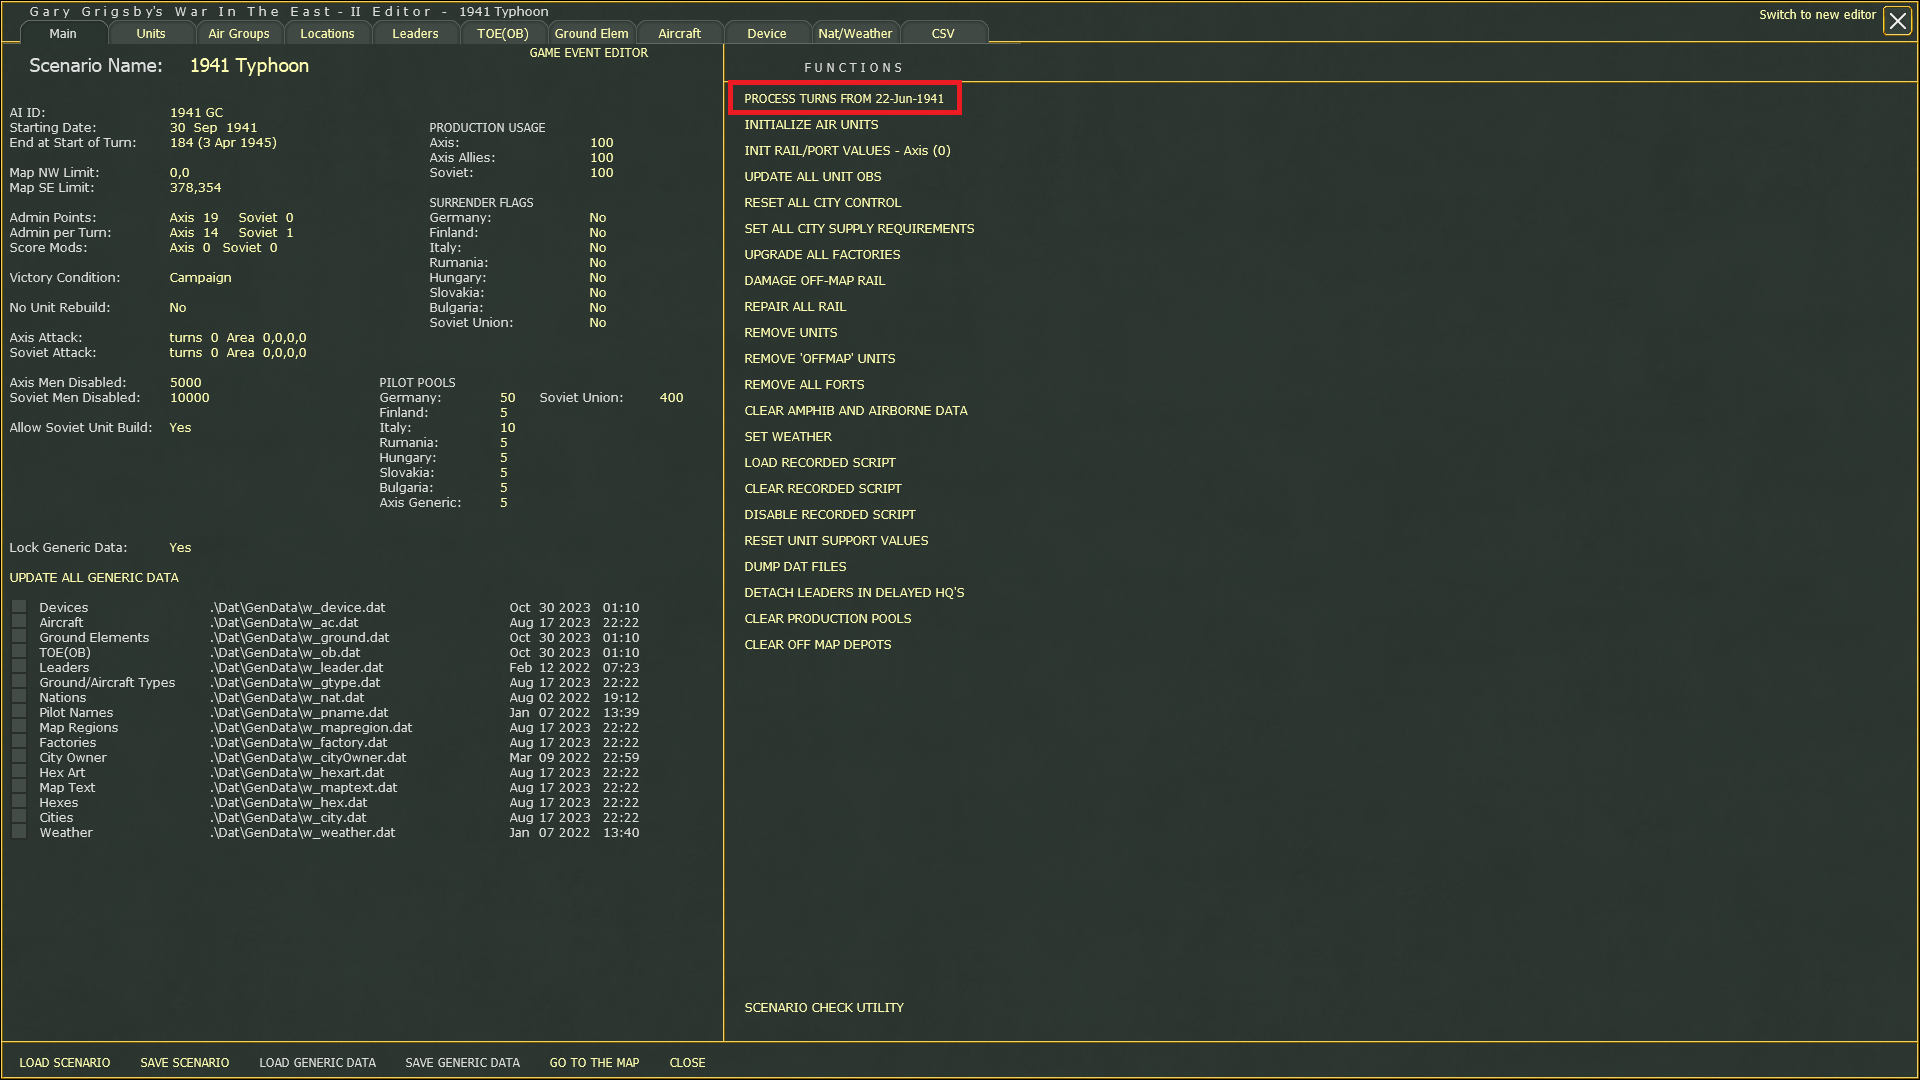Open the Nat/Weather tab

[x=855, y=33]
